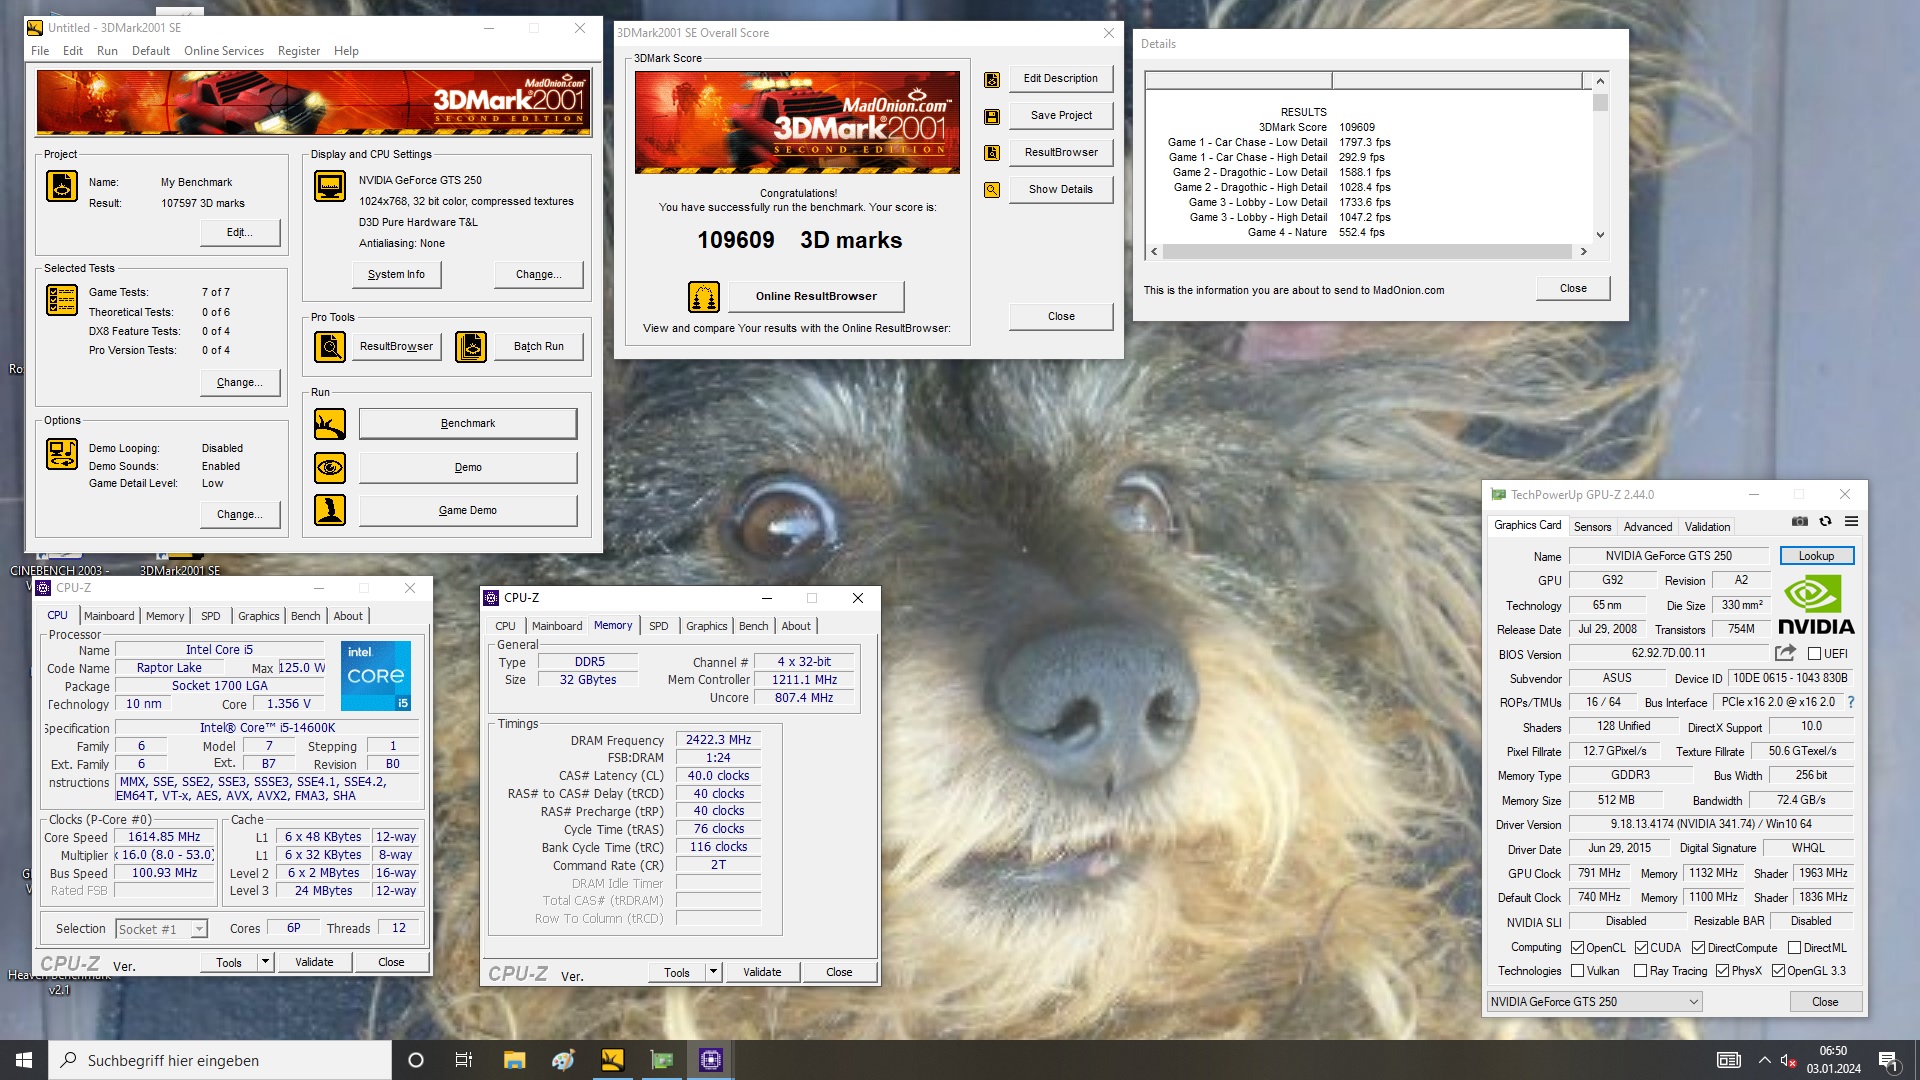The height and width of the screenshot is (1080, 1920).
Task: Click the Selected Tests checklist icon
Action: click(x=62, y=299)
